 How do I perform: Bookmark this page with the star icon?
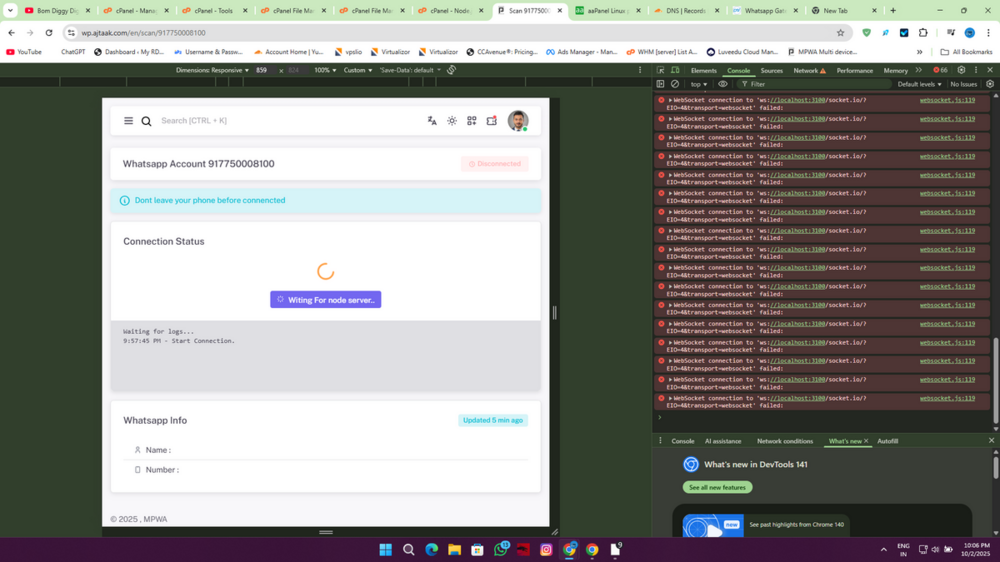point(841,33)
